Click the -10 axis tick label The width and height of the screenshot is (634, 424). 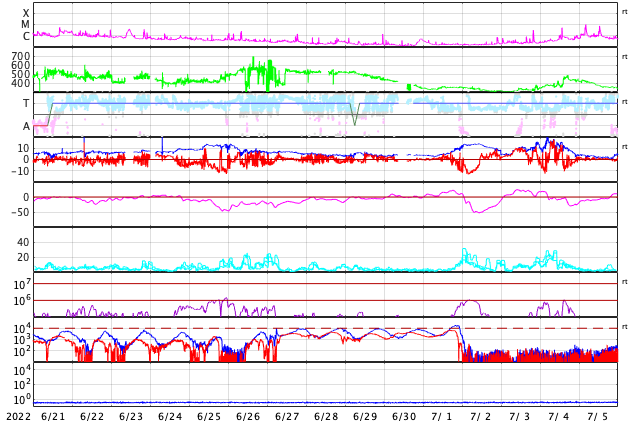[x=20, y=171]
